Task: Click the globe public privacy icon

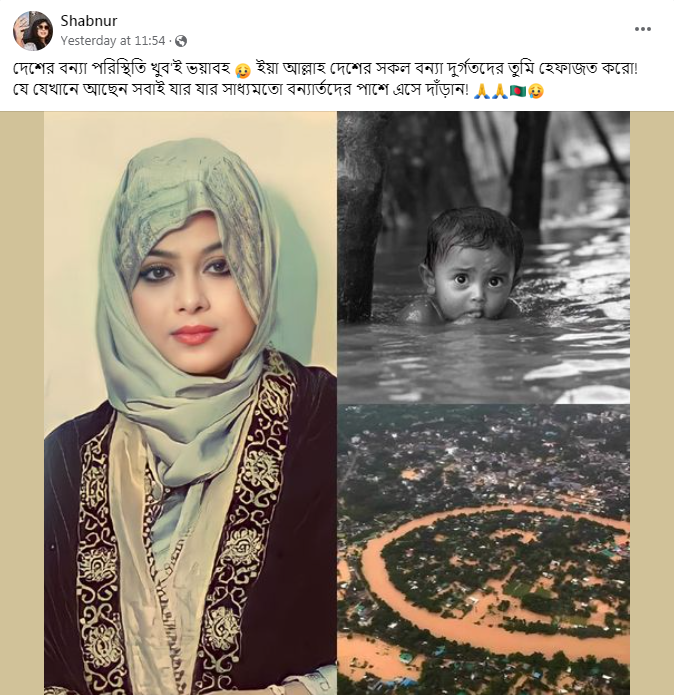Action: [x=181, y=42]
